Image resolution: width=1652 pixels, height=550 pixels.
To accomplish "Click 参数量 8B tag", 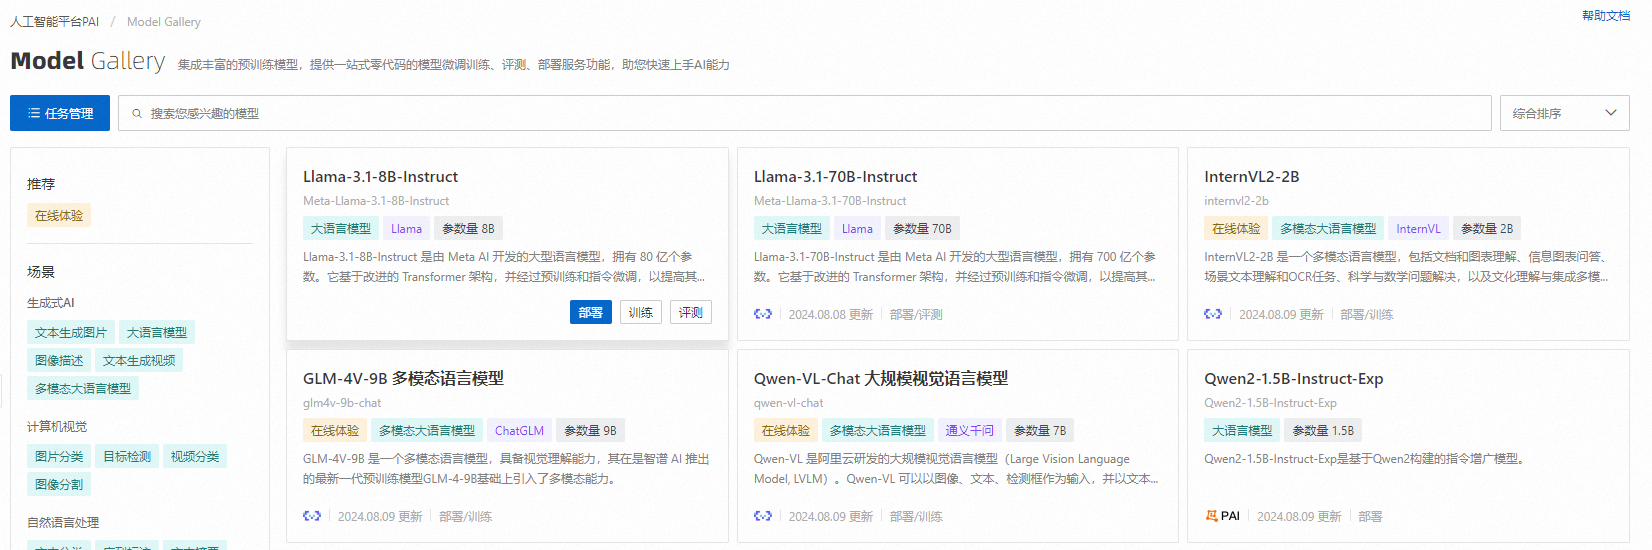I will [468, 229].
